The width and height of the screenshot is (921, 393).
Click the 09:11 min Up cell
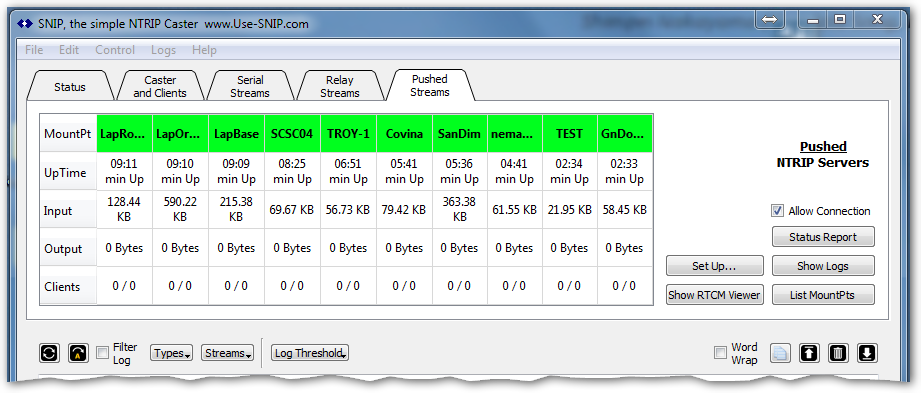(125, 171)
